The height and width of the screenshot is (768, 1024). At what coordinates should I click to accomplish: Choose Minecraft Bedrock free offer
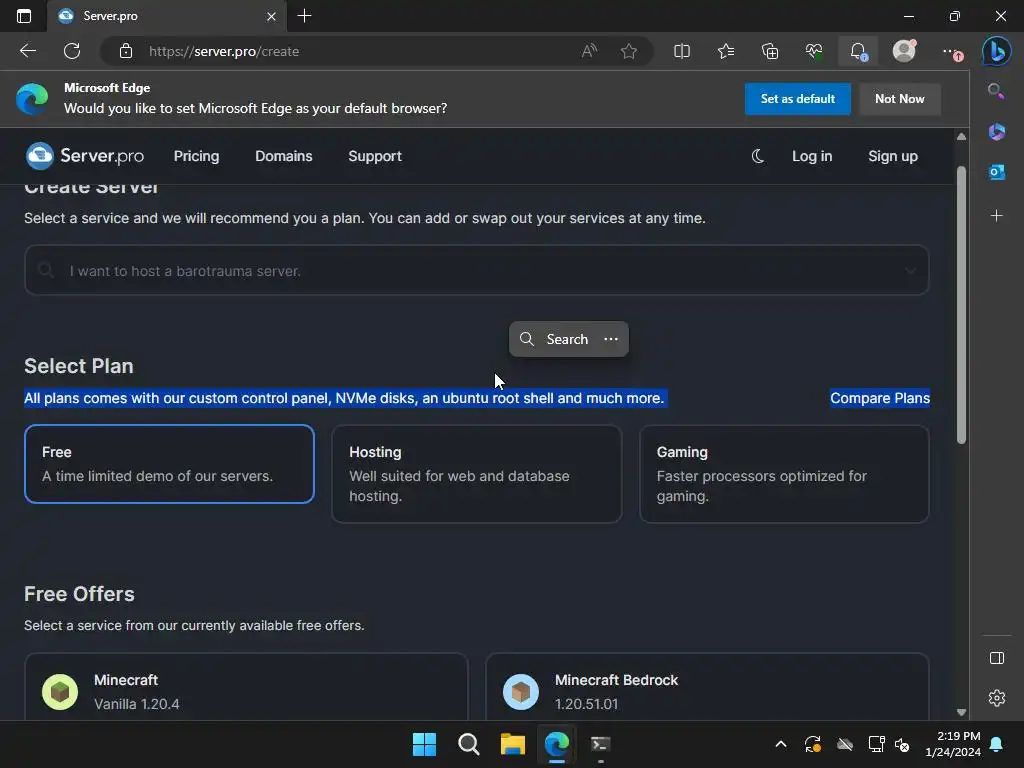(707, 688)
